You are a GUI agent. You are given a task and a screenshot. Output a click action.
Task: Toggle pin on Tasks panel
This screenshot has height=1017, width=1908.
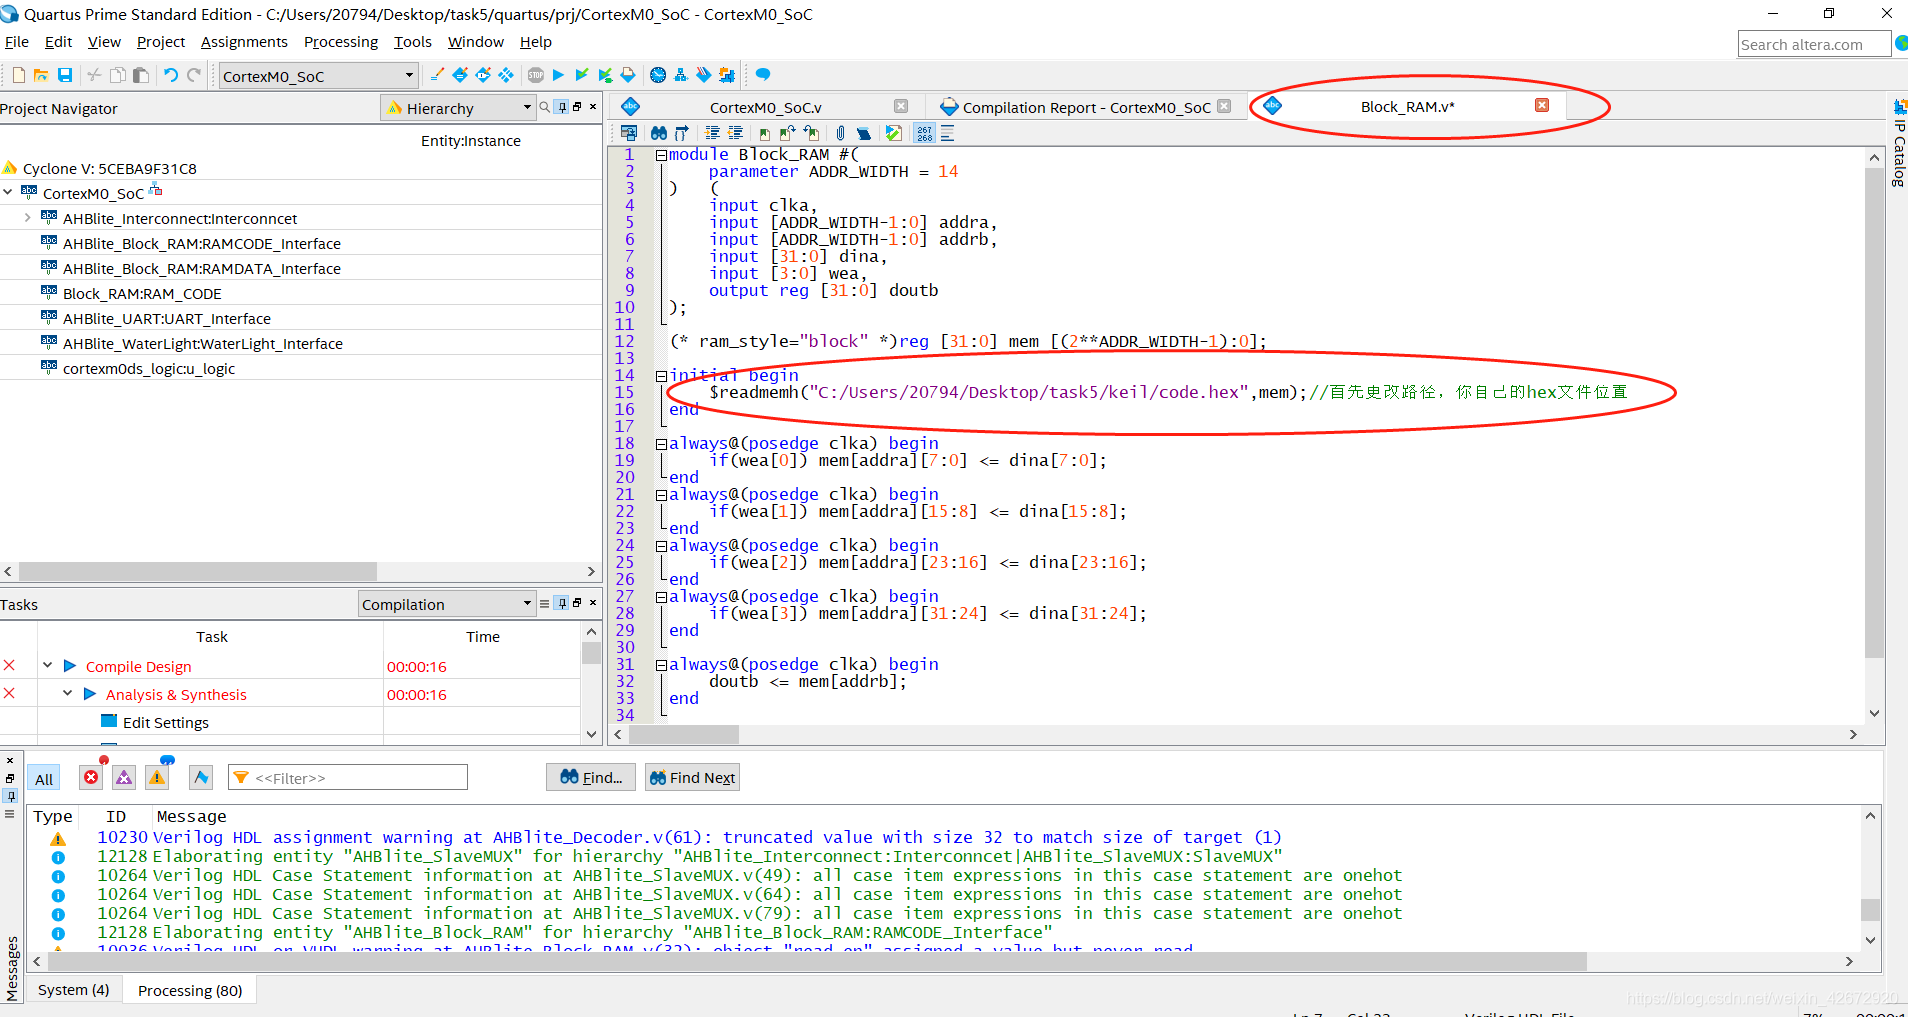point(562,603)
